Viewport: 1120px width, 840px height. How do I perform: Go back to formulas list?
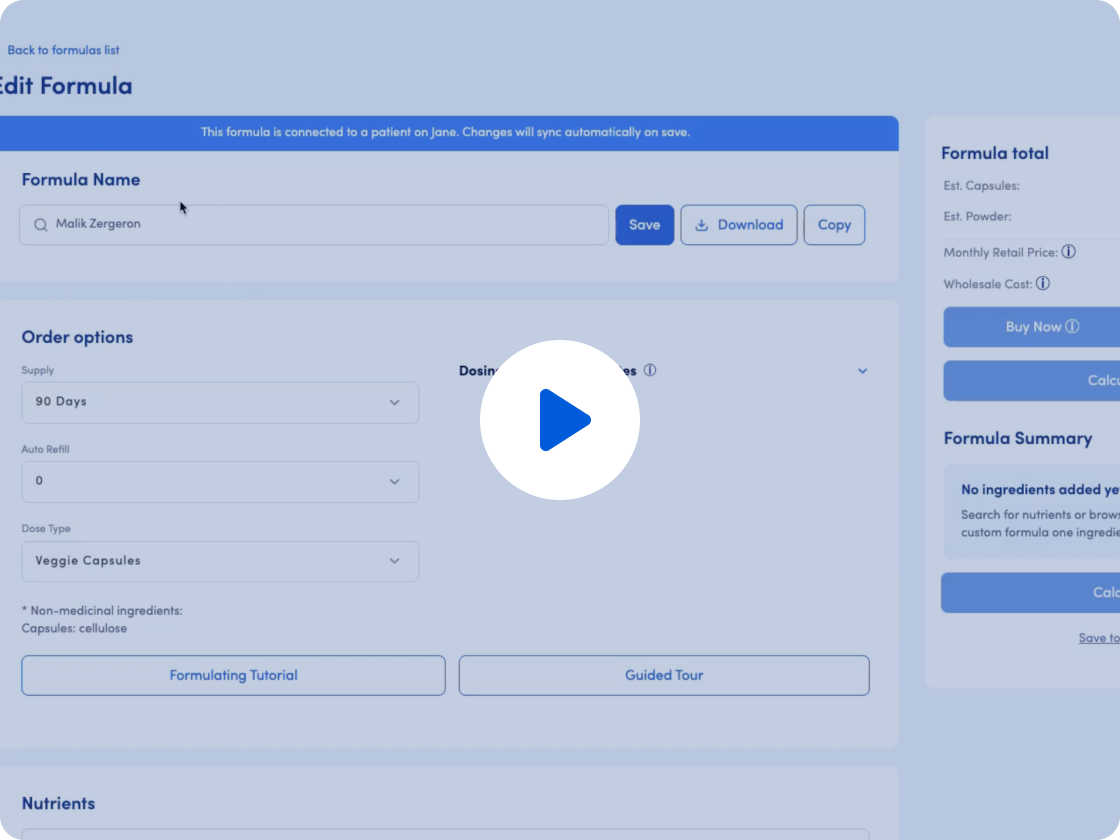tap(64, 50)
